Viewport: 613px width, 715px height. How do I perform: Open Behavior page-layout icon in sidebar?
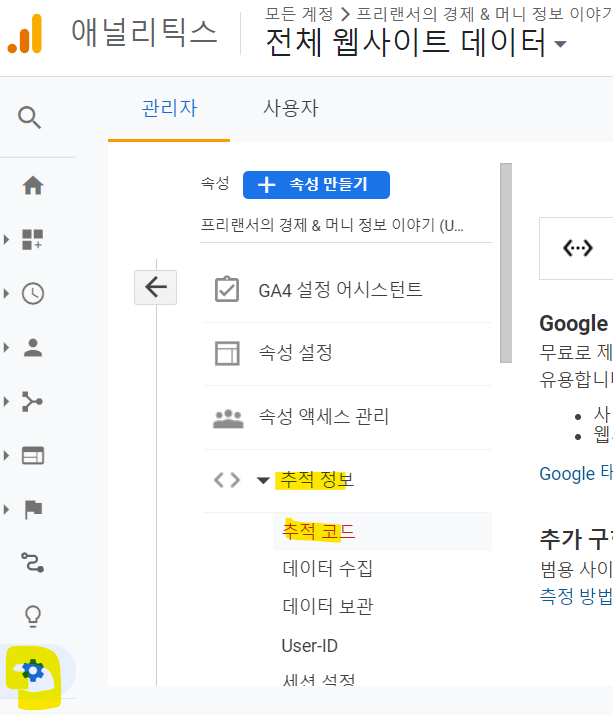pos(33,456)
